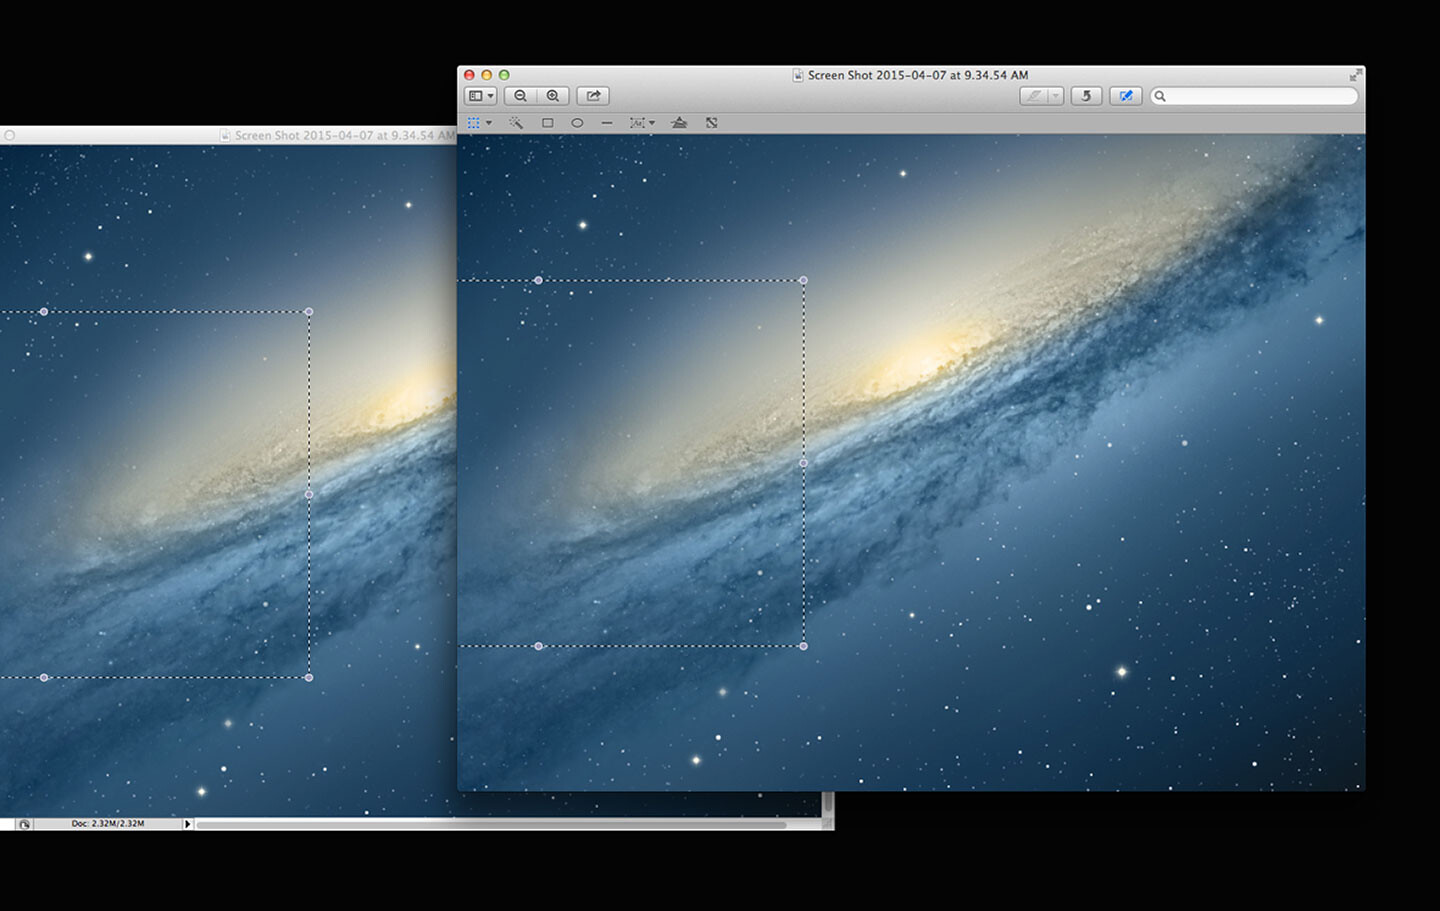Screen dimensions: 1440x911
Task: Open the Adjust Size tool
Action: tap(712, 123)
